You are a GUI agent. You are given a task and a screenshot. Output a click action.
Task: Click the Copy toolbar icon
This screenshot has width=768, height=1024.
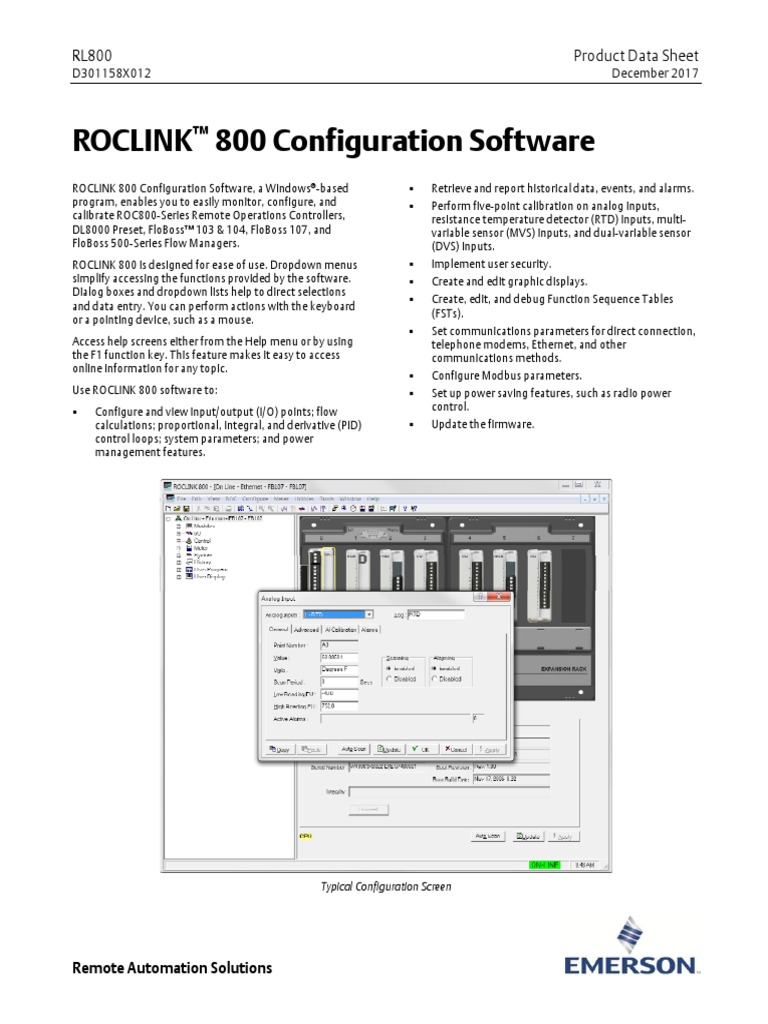click(x=207, y=508)
